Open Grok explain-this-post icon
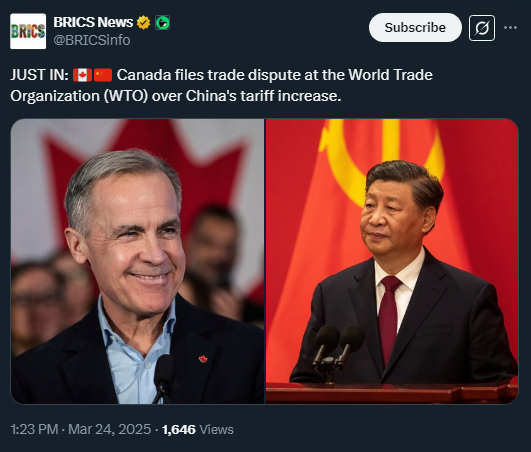Image resolution: width=531 pixels, height=452 pixels. (x=482, y=28)
